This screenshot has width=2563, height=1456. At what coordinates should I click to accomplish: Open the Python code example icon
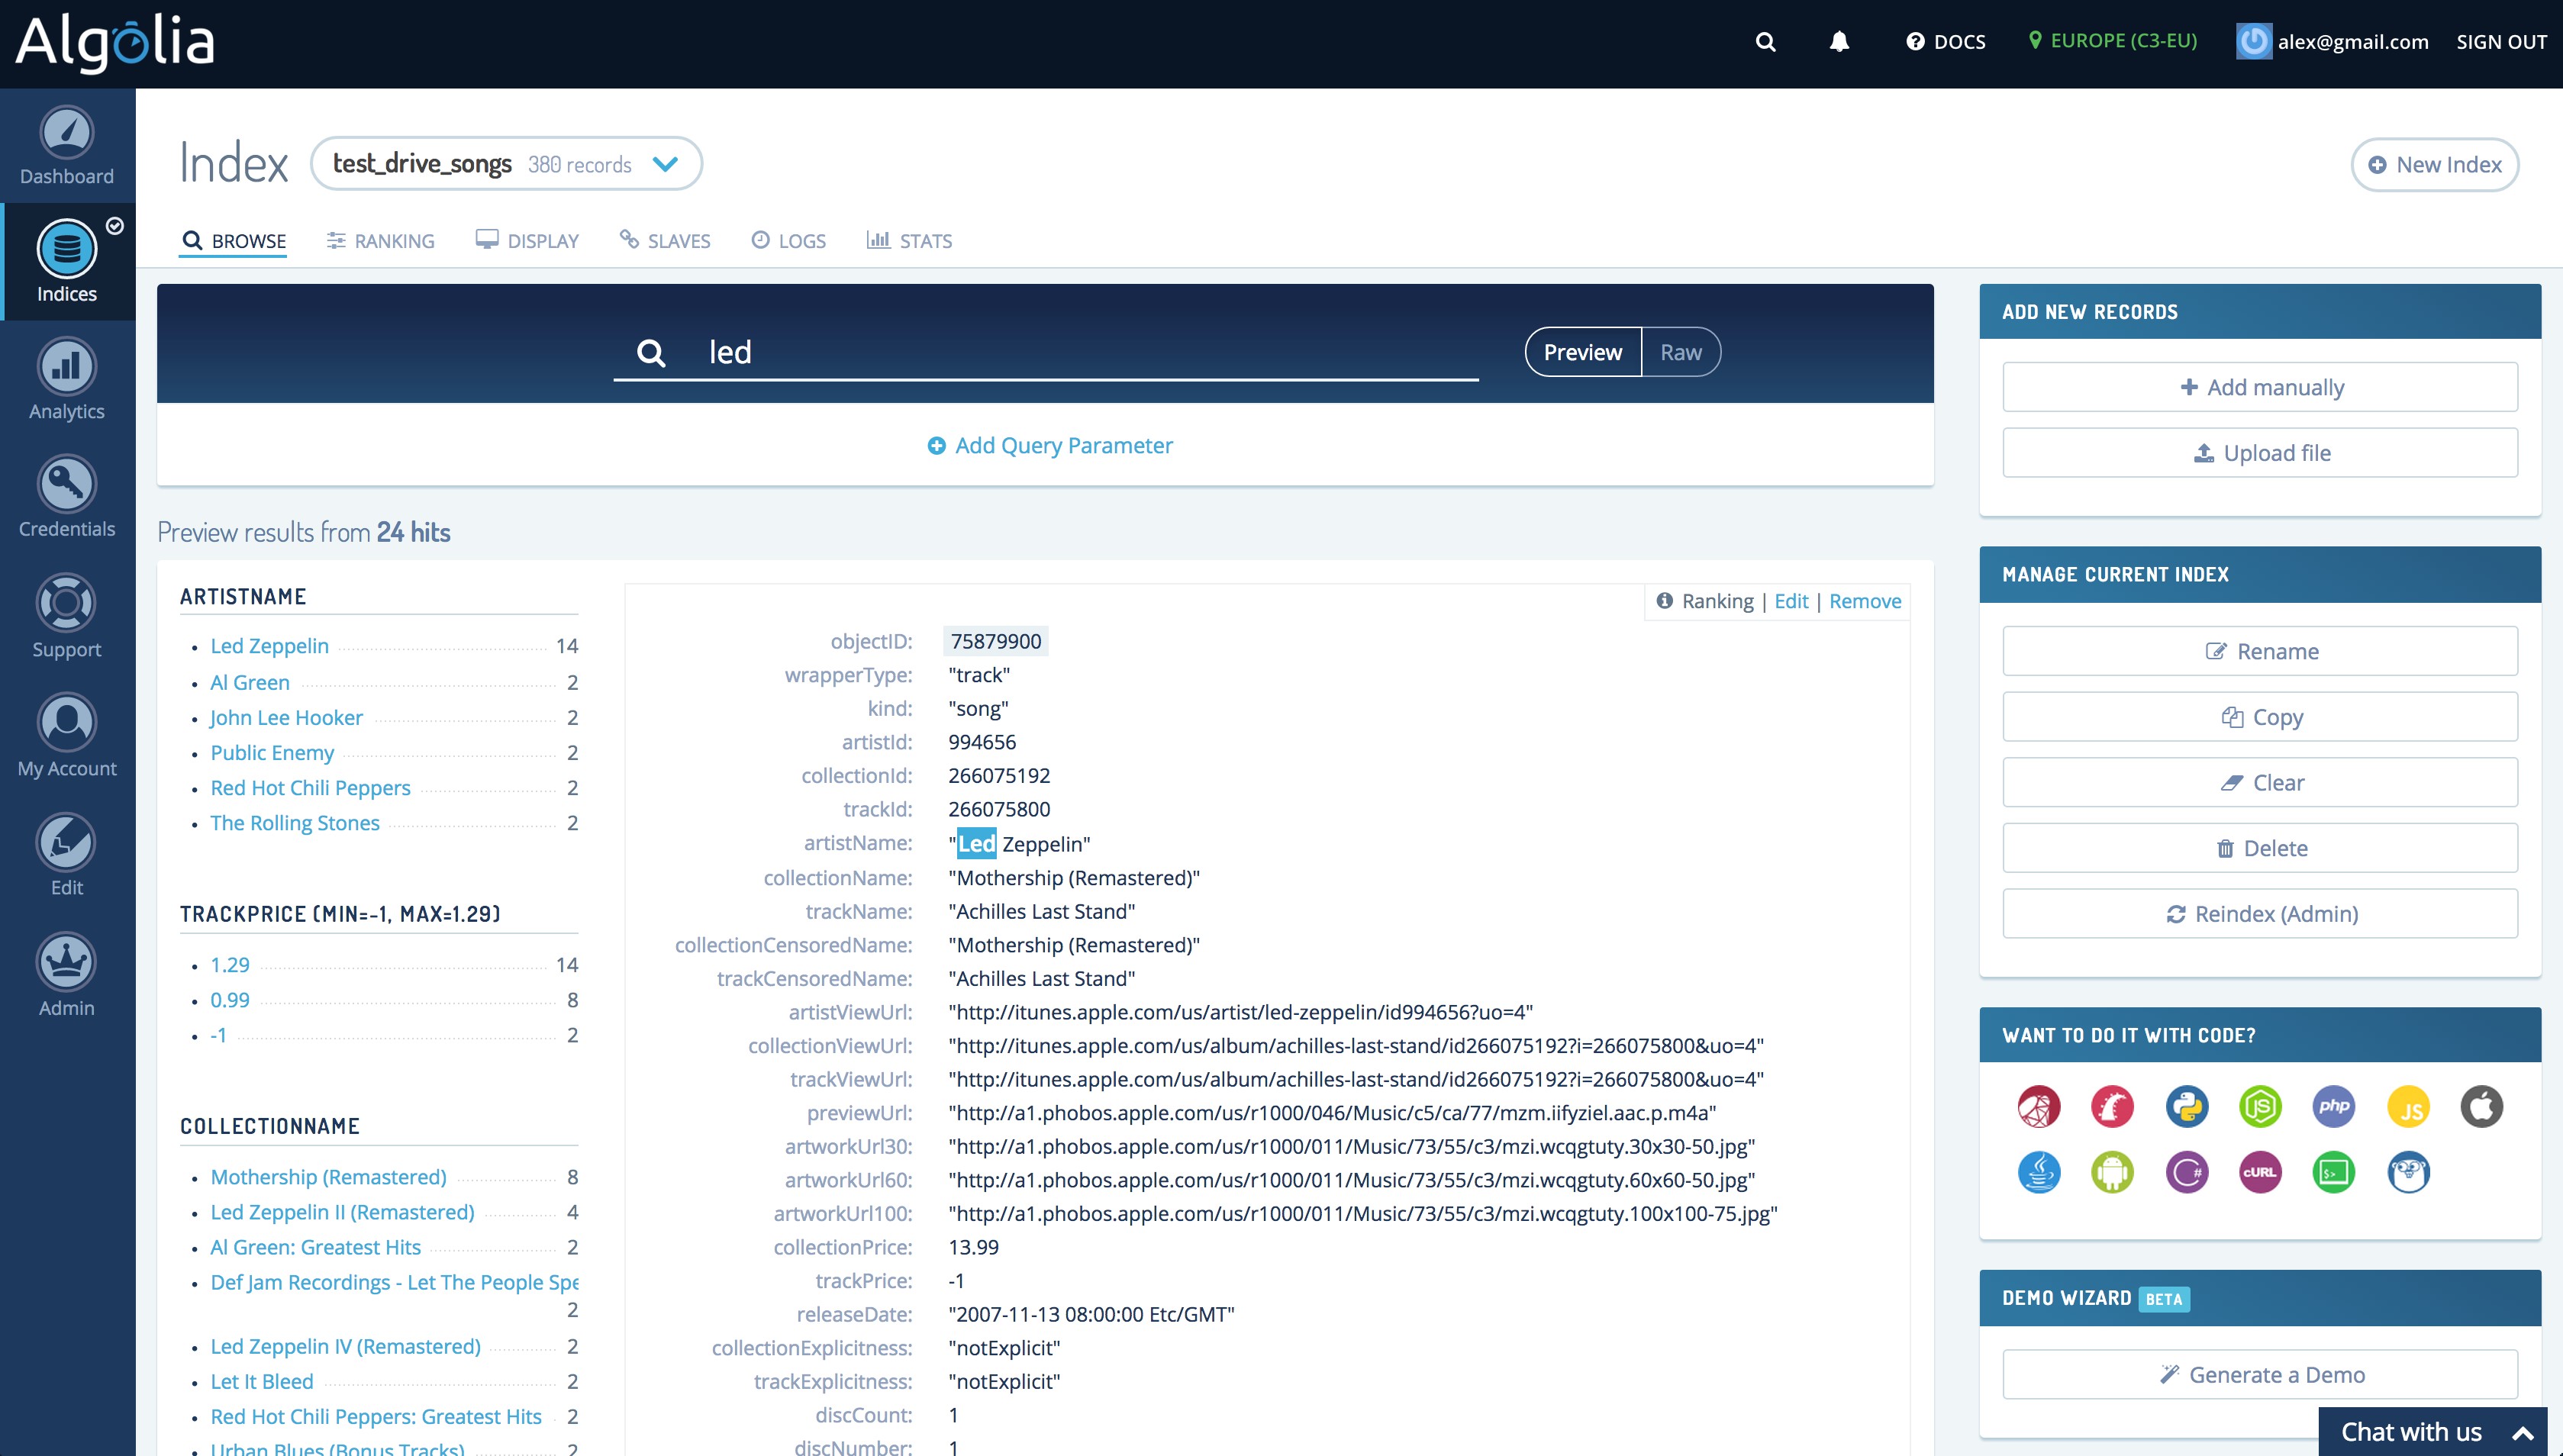(x=2186, y=1107)
